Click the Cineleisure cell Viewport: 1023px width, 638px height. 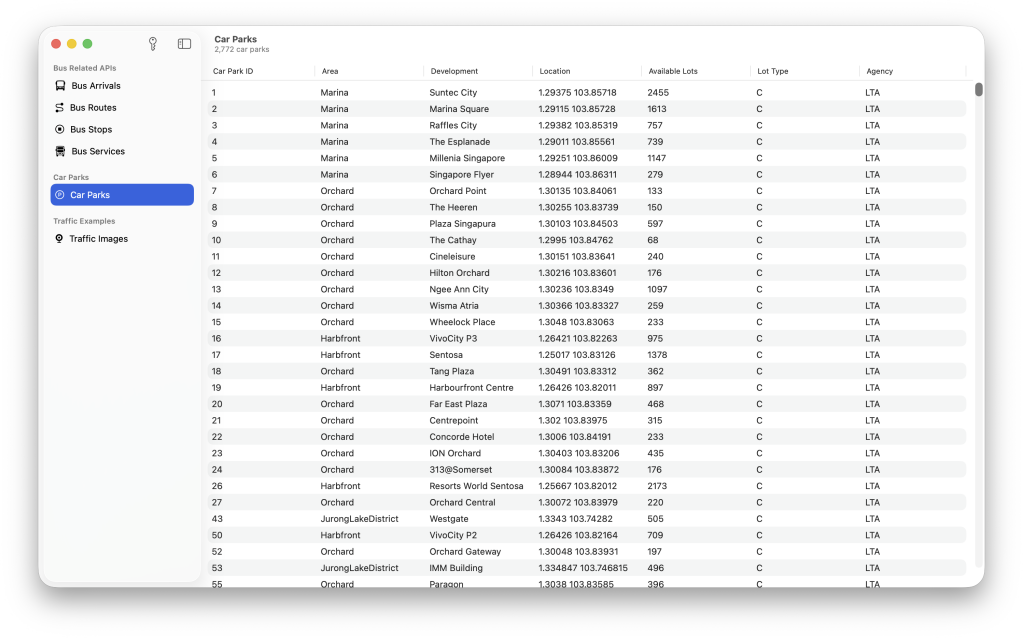[x=452, y=256]
